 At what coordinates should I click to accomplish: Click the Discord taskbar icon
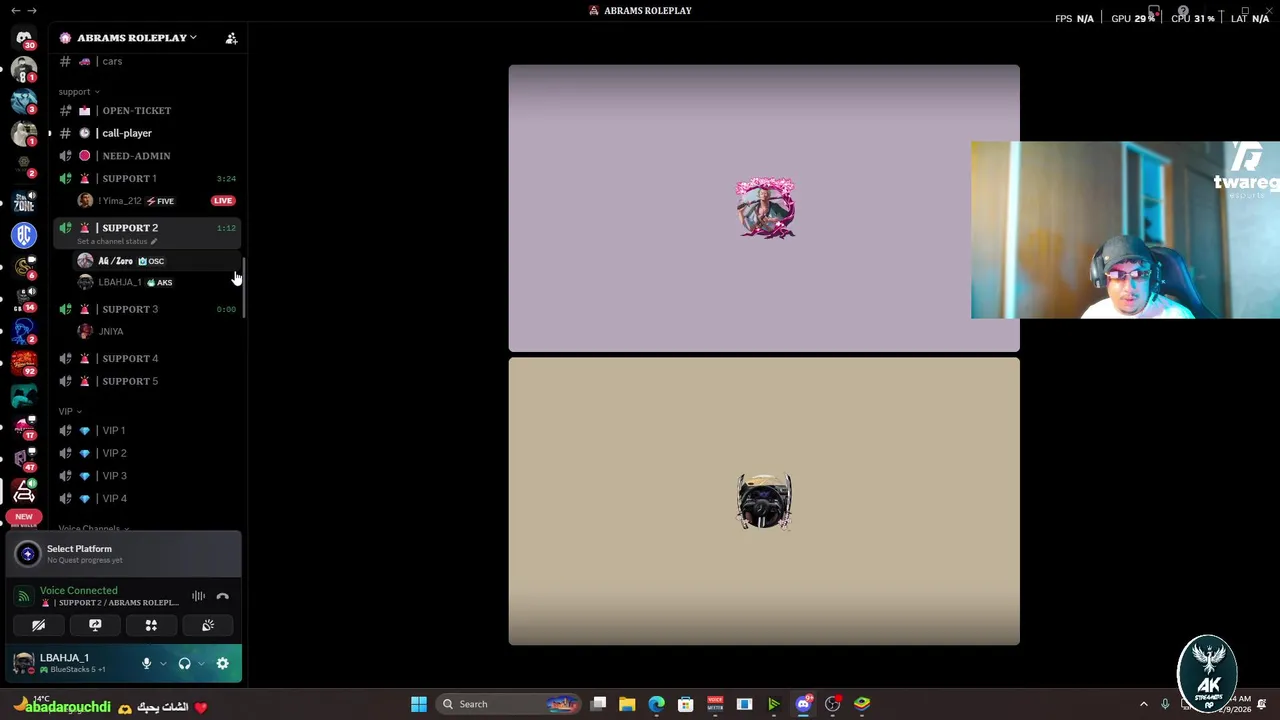[x=803, y=704]
